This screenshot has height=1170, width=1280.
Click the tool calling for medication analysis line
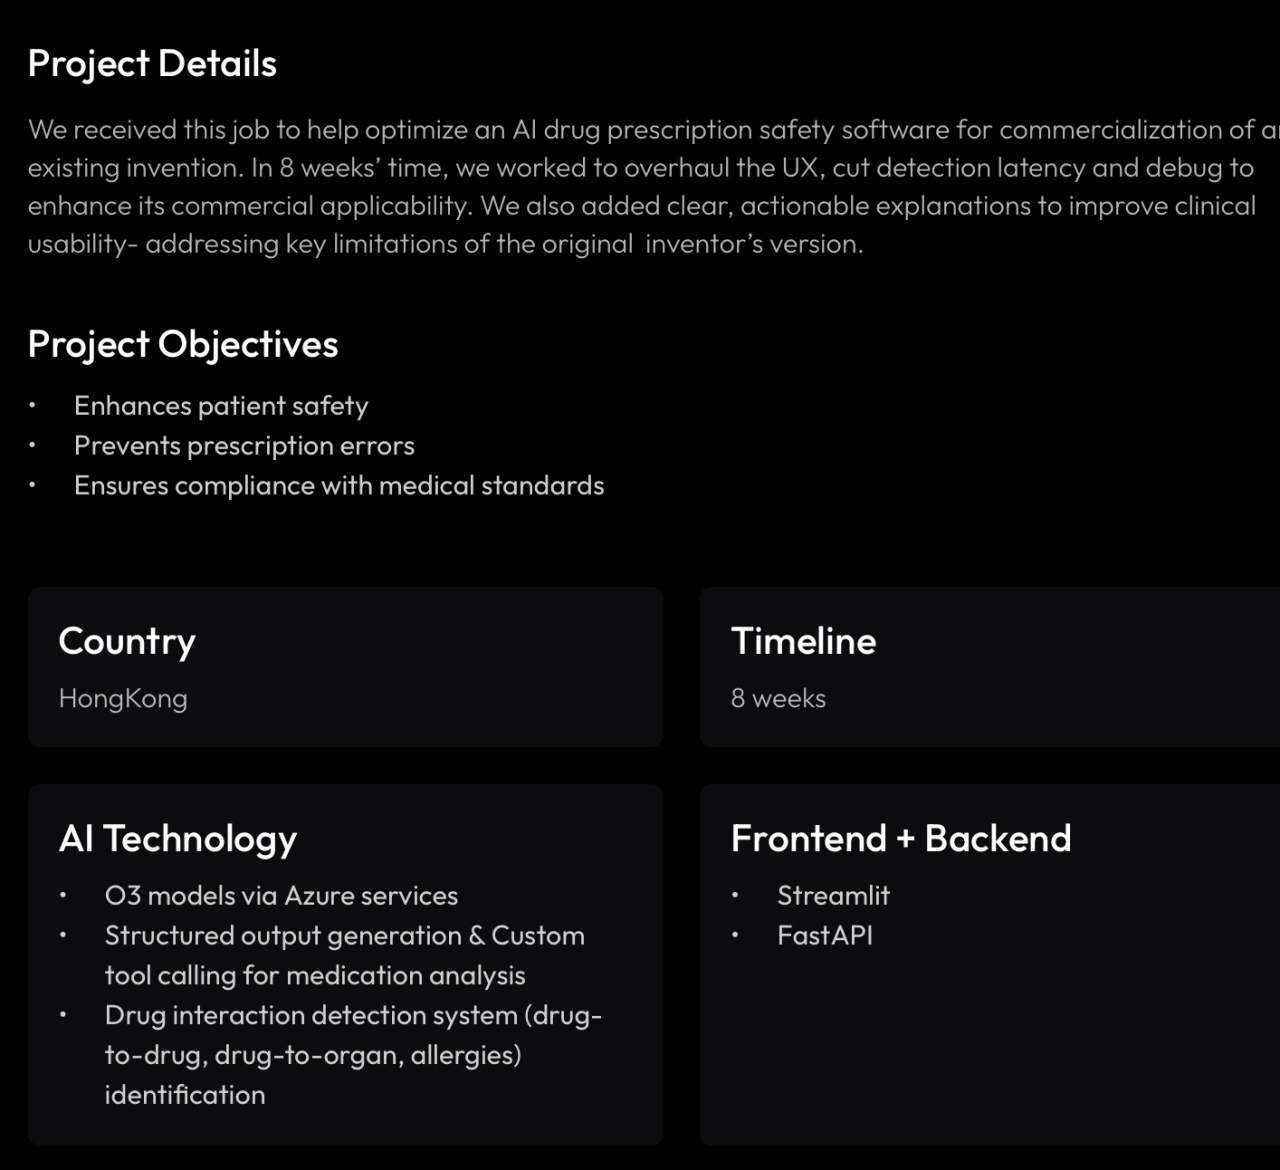315,976
